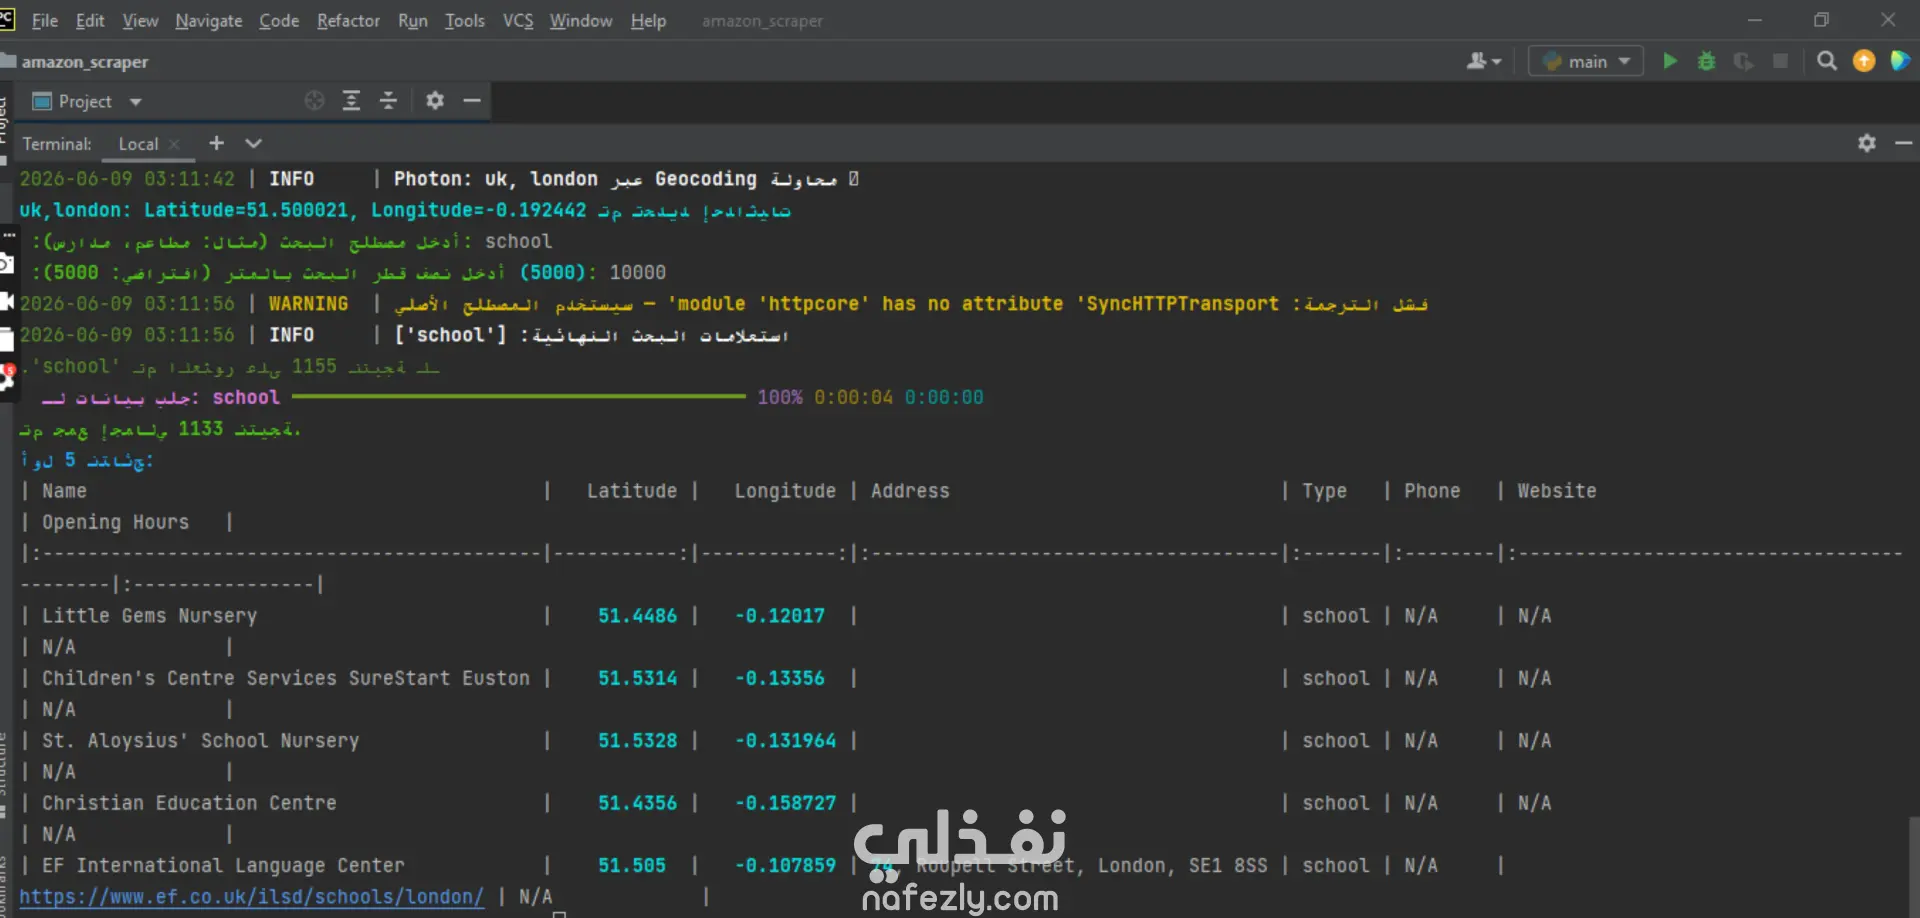Hide the Project panel with minus icon
Screen dimensions: 1920x918
pos(472,100)
